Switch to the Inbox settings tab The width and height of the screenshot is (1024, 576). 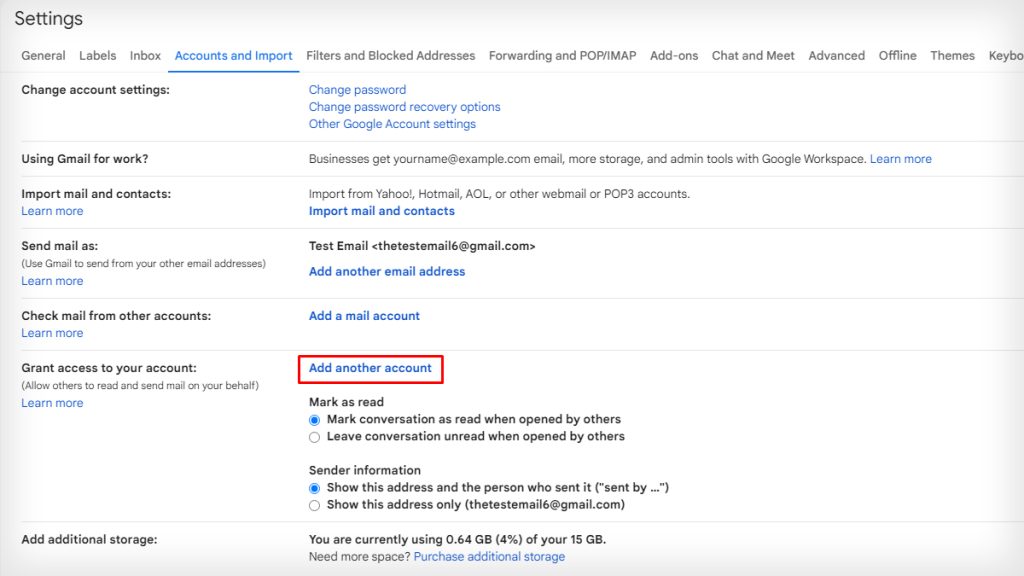145,56
